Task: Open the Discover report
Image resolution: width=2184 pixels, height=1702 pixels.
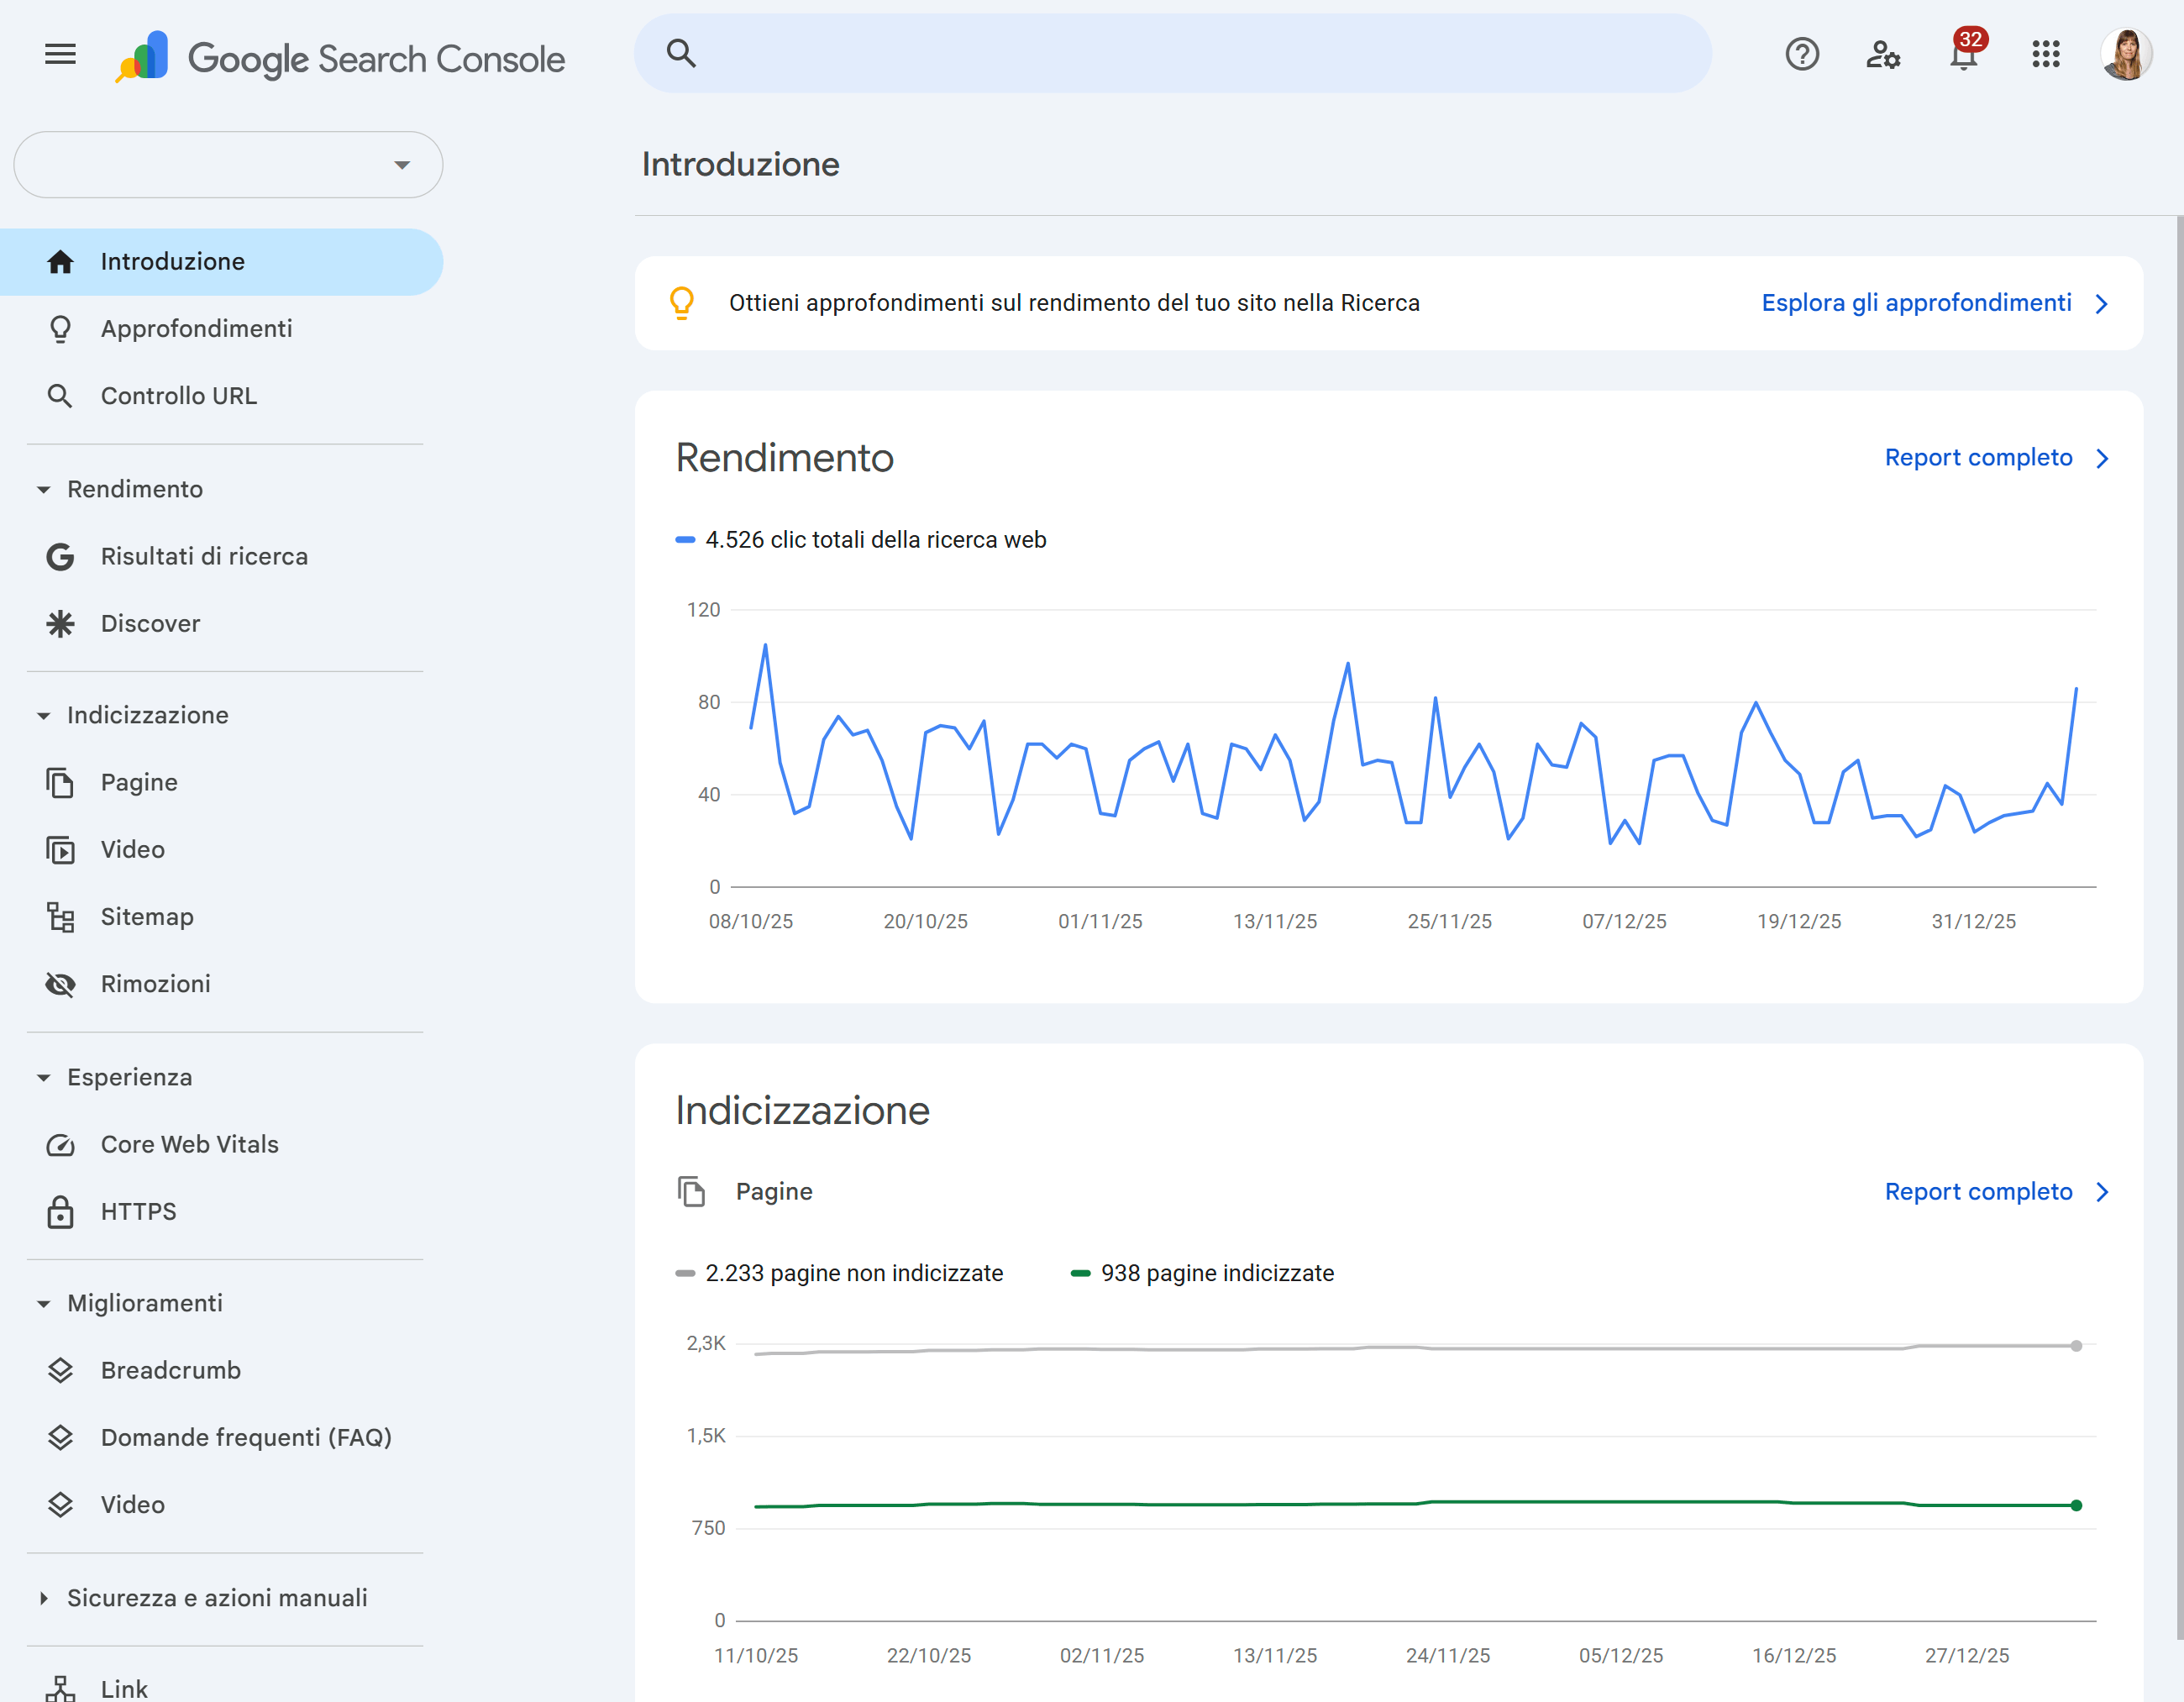Action: pyautogui.click(x=150, y=623)
